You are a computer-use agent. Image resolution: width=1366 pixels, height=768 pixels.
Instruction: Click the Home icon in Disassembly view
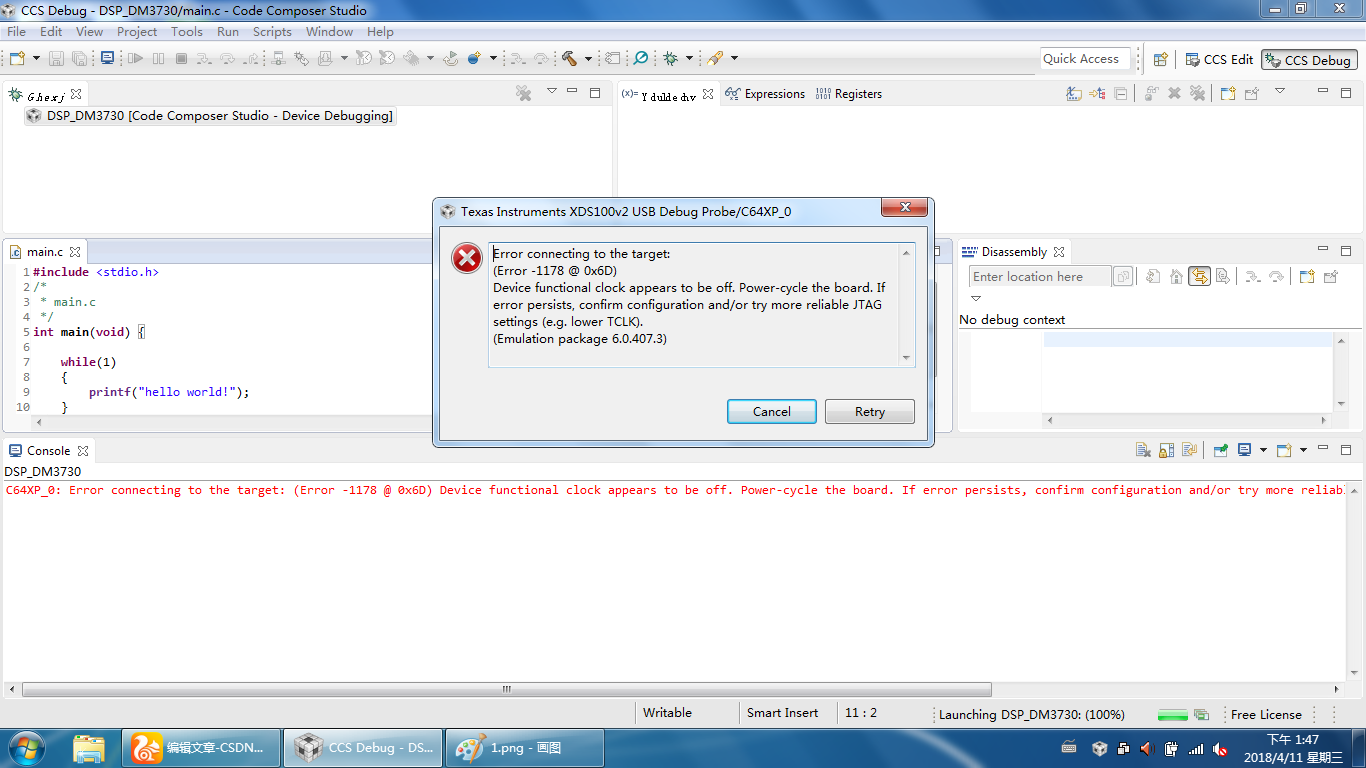1176,277
